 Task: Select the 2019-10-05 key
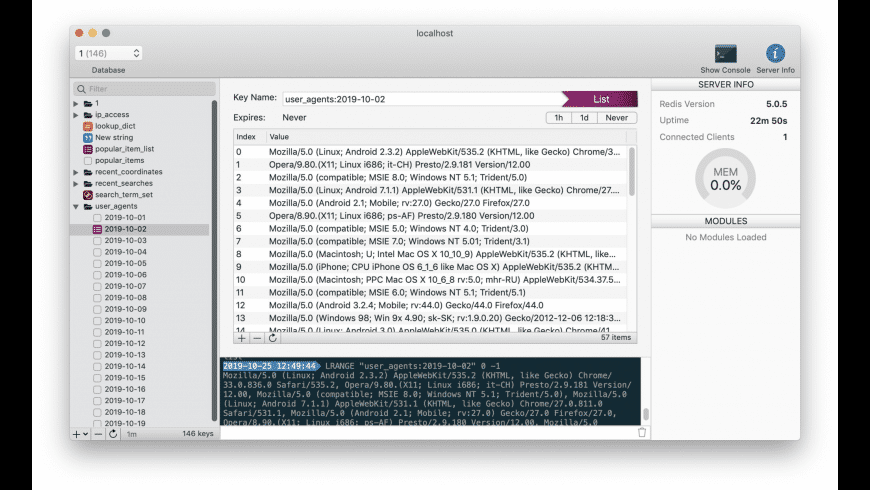(125, 264)
